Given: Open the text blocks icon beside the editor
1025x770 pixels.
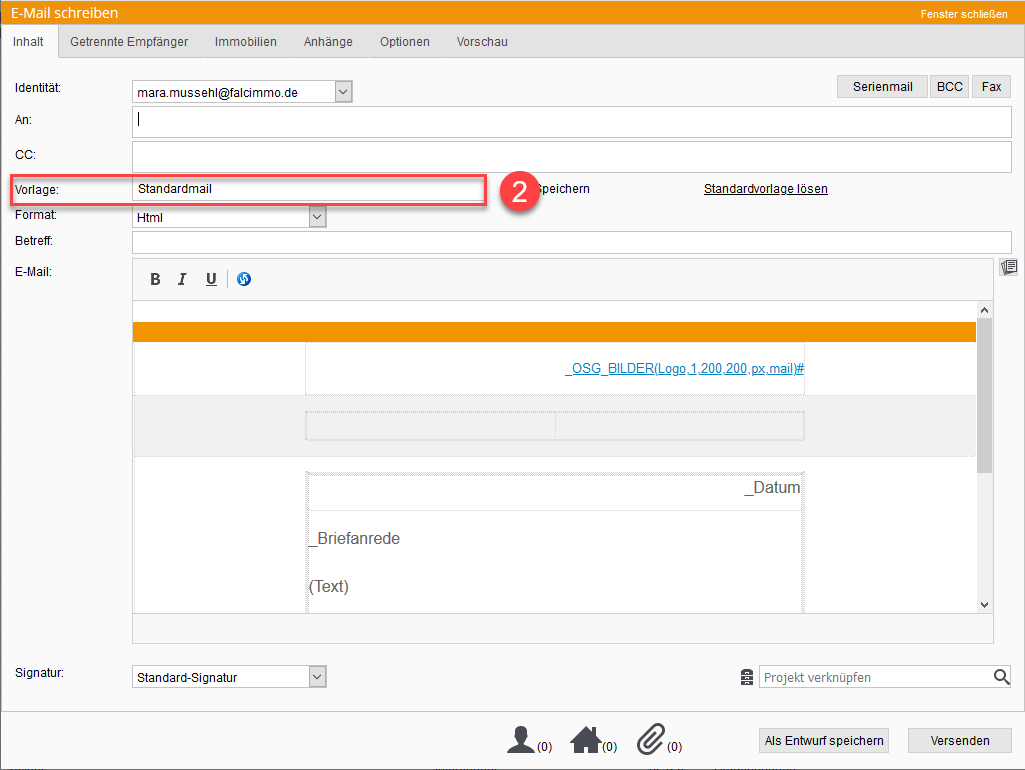Looking at the screenshot, I should coord(1009,267).
